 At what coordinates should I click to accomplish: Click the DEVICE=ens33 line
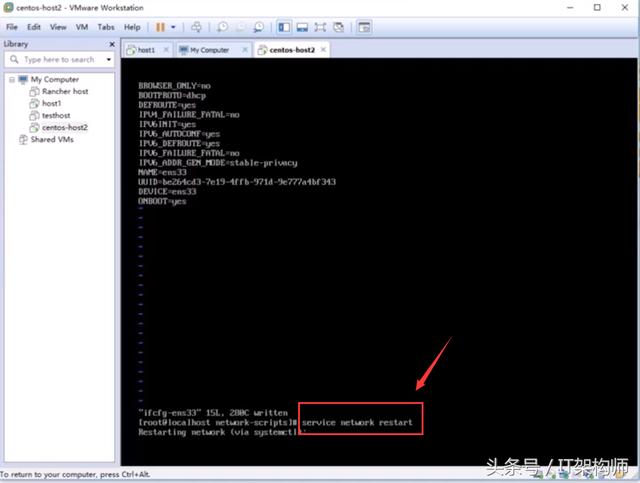click(x=167, y=192)
